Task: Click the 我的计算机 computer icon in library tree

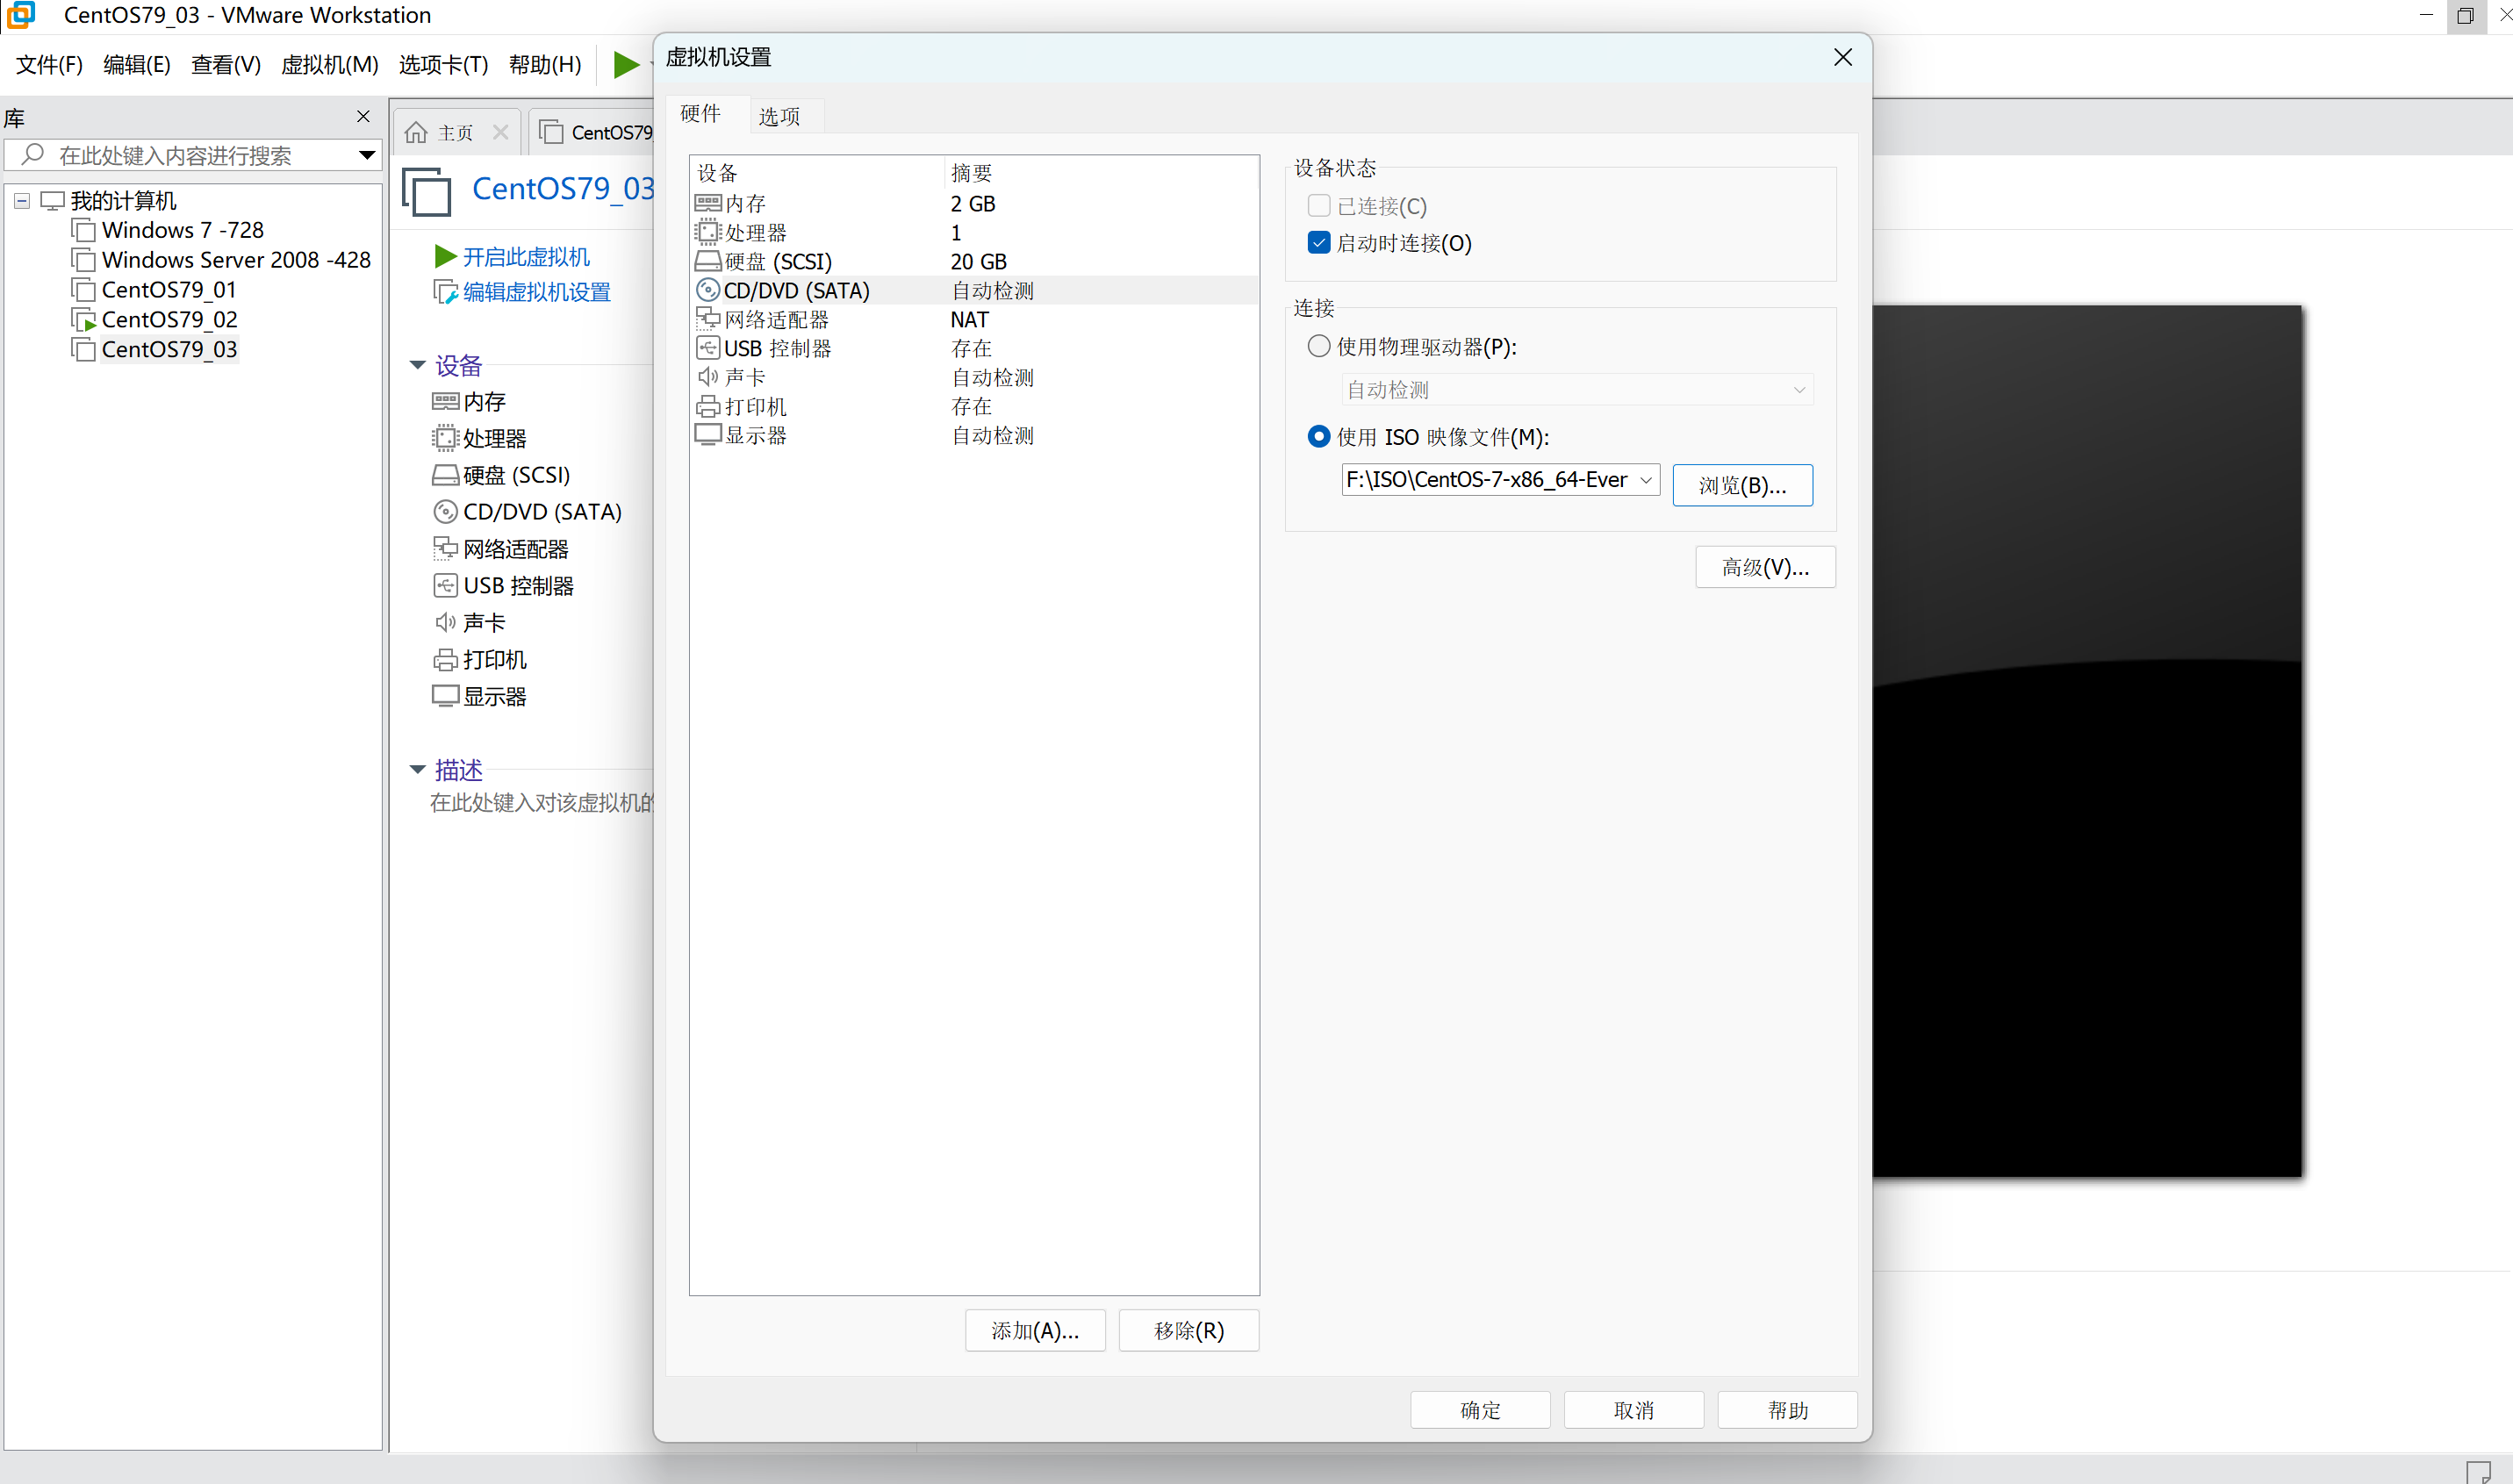Action: click(52, 201)
